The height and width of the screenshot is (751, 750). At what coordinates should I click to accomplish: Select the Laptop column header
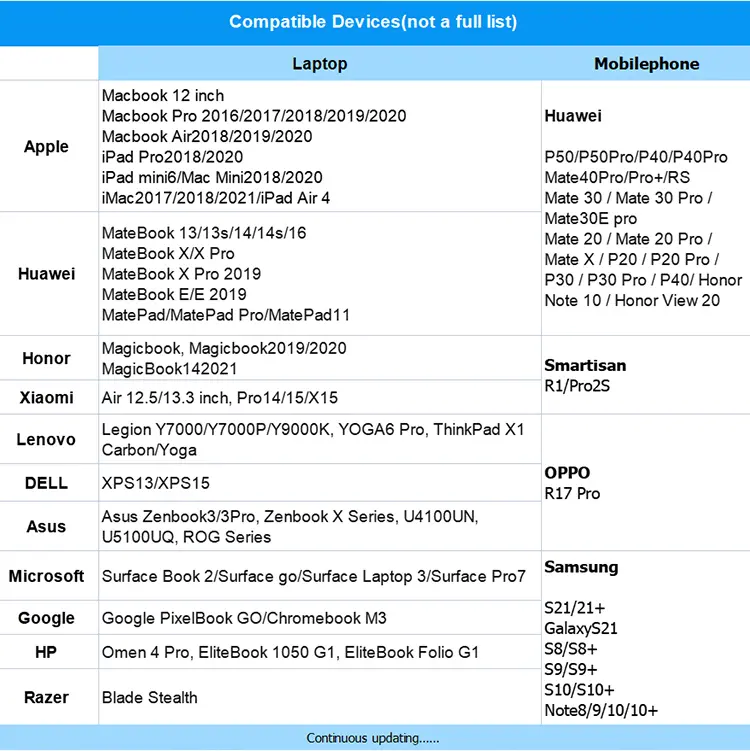point(320,64)
